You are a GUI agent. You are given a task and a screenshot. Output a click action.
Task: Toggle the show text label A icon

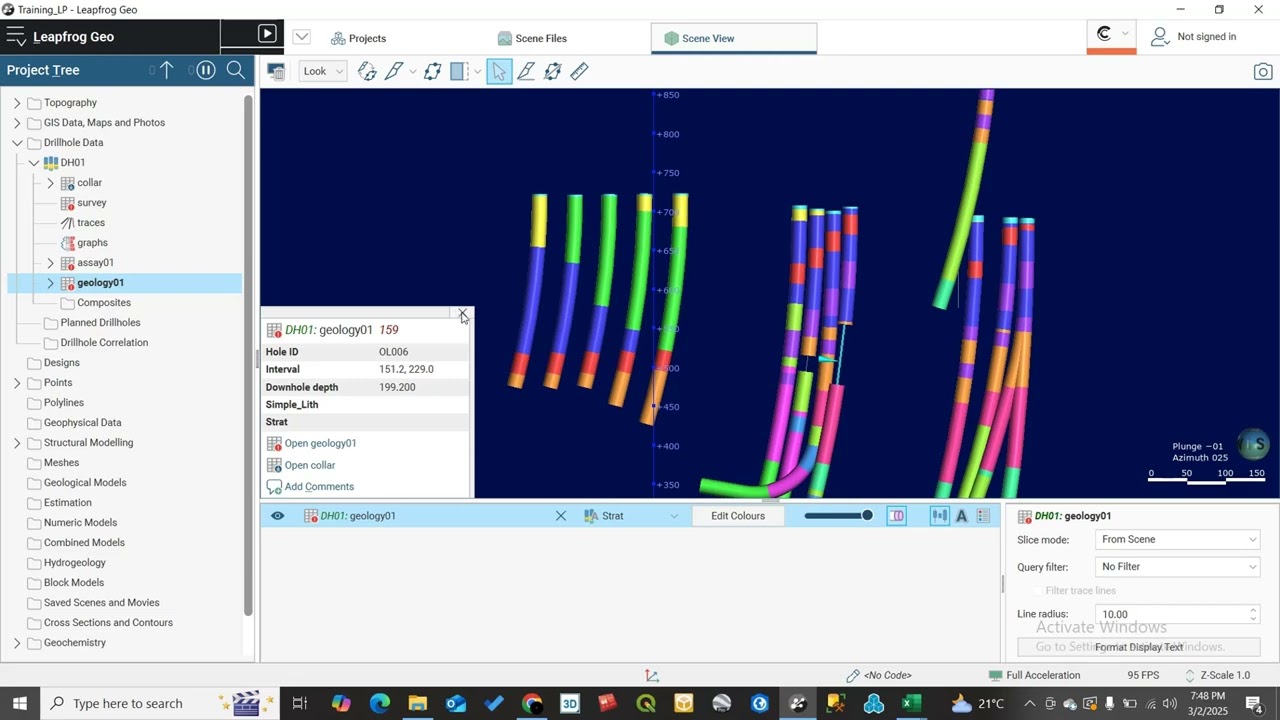(961, 516)
